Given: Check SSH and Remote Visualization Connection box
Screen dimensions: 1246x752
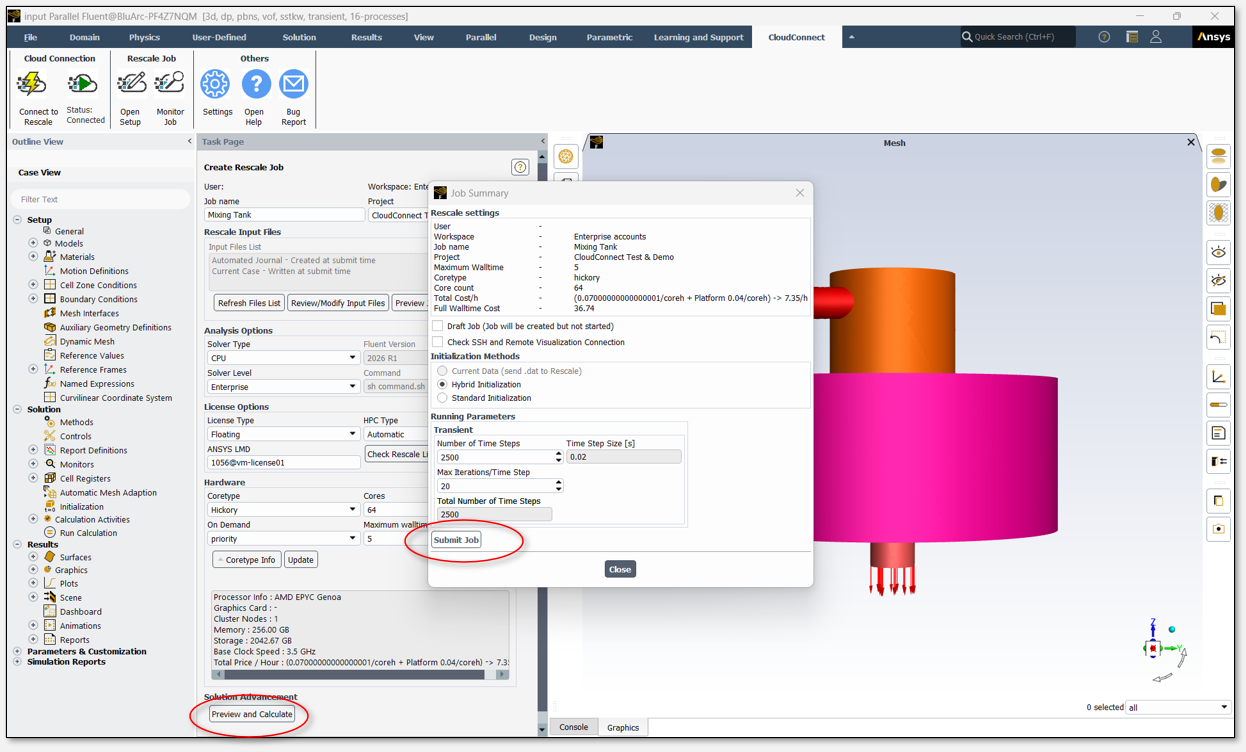Looking at the screenshot, I should (x=438, y=342).
